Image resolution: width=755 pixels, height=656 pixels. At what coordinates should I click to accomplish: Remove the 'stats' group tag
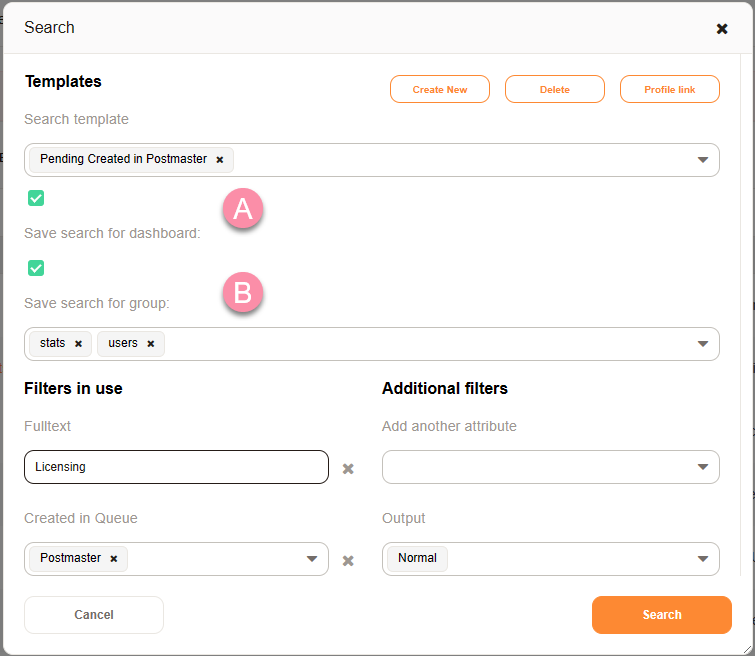click(x=78, y=343)
